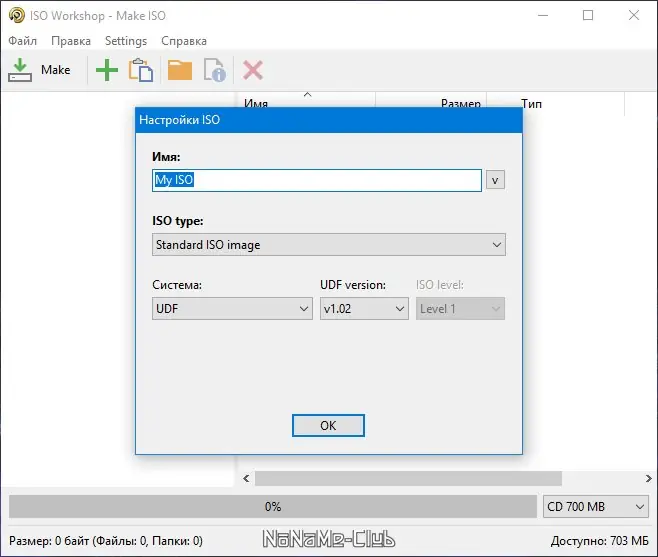658x557 pixels.
Task: Click the Make ISO toolbar button
Action: [40, 70]
